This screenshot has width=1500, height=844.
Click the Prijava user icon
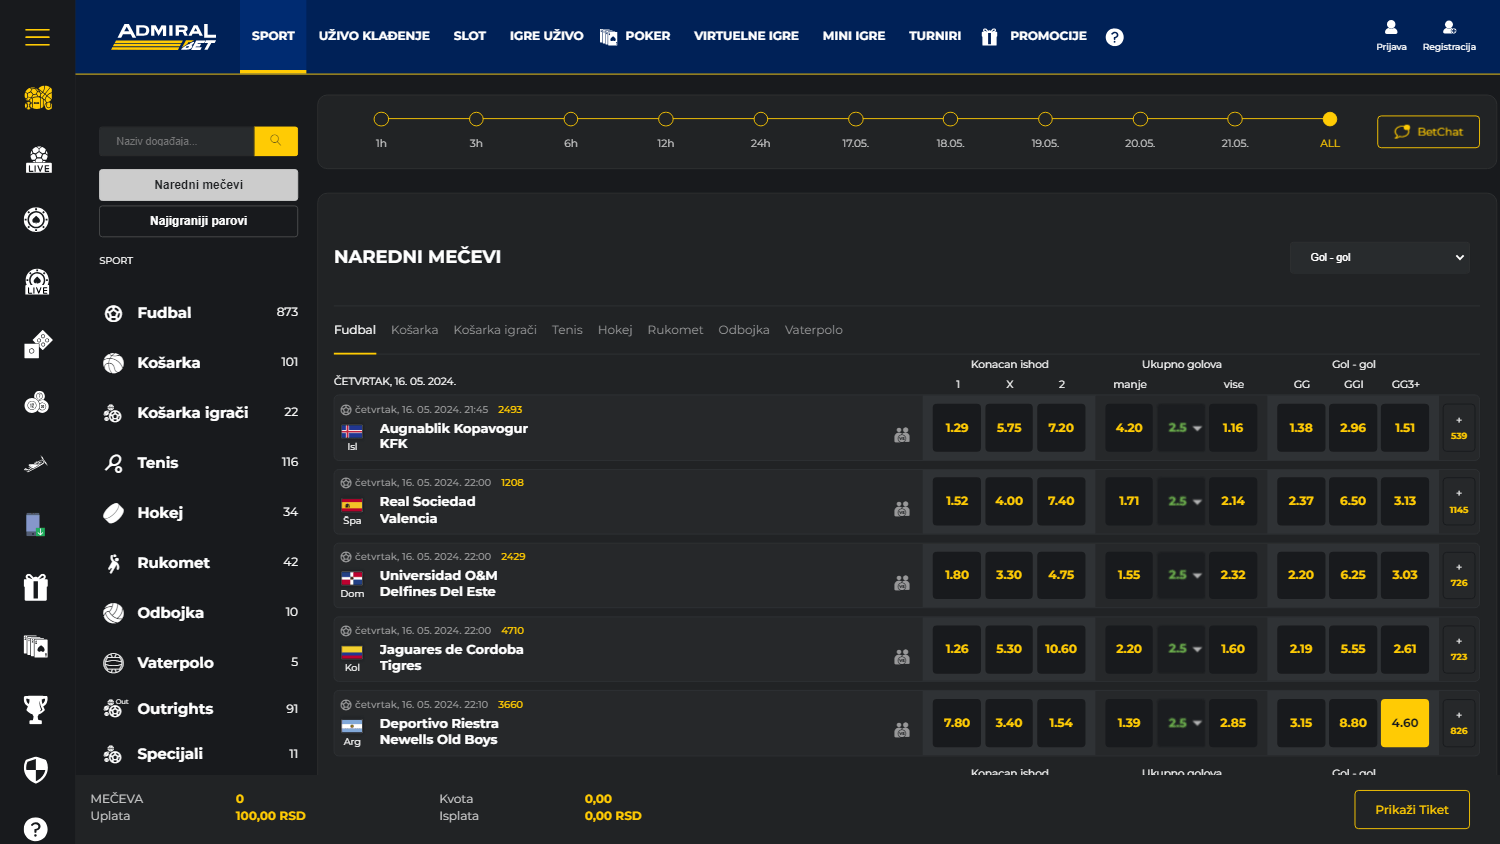pos(1391,27)
